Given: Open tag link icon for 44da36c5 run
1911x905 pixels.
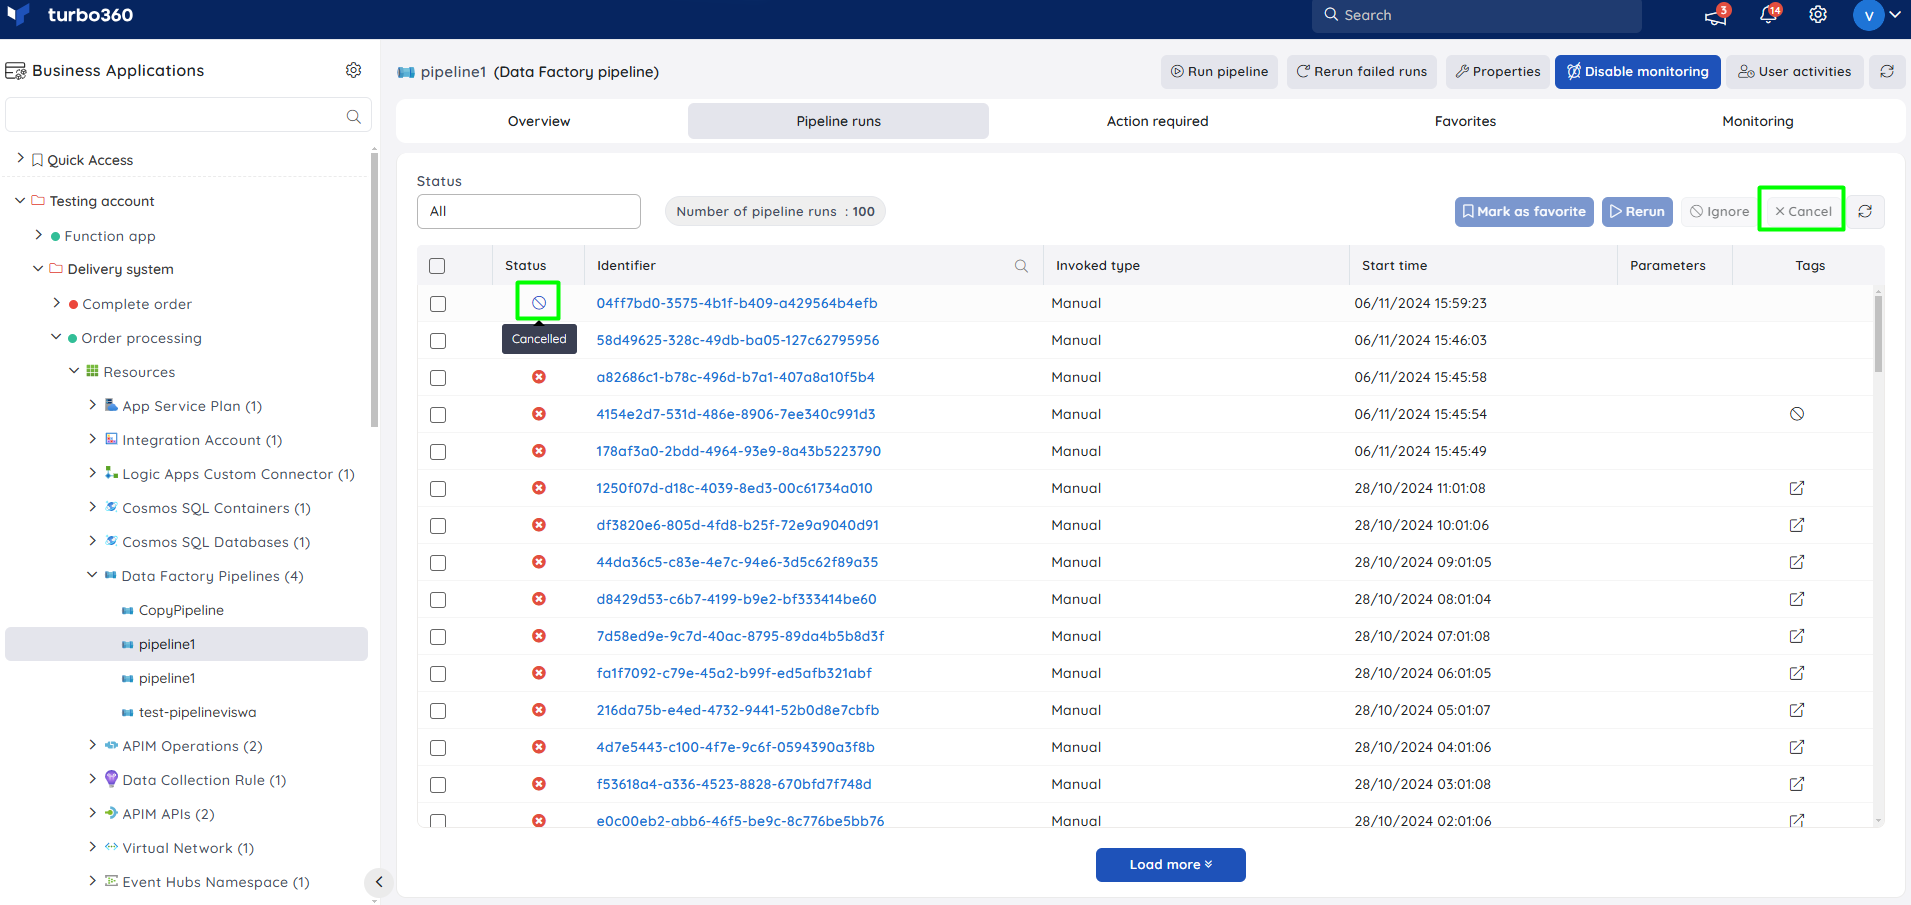Looking at the screenshot, I should click(1797, 562).
